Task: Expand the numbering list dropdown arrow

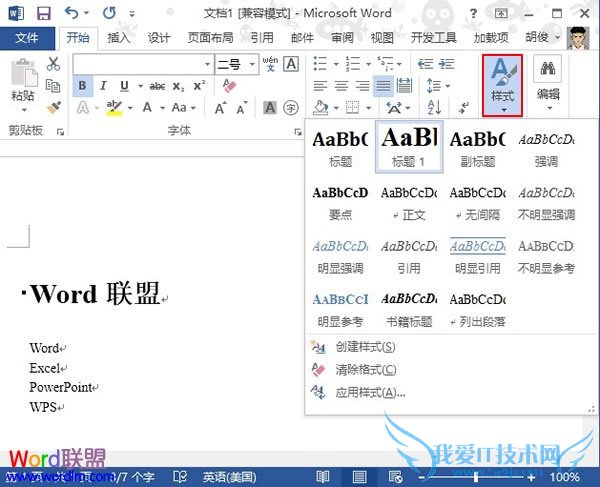Action: (x=368, y=64)
